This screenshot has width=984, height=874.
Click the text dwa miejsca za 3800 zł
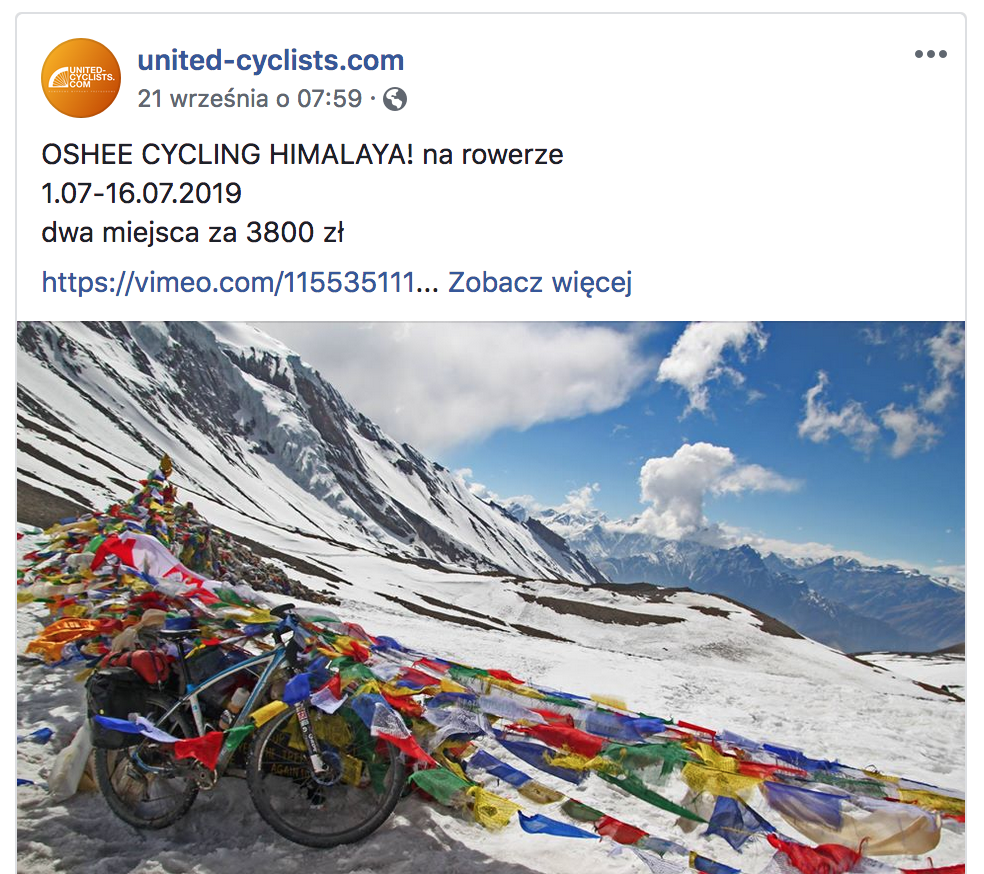point(193,233)
